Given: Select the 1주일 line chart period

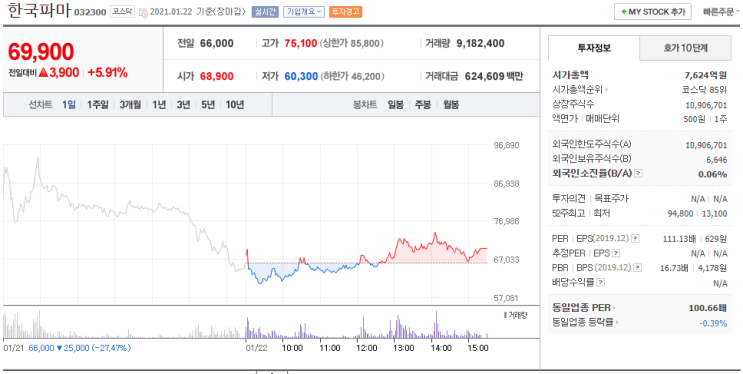Looking at the screenshot, I should (98, 105).
